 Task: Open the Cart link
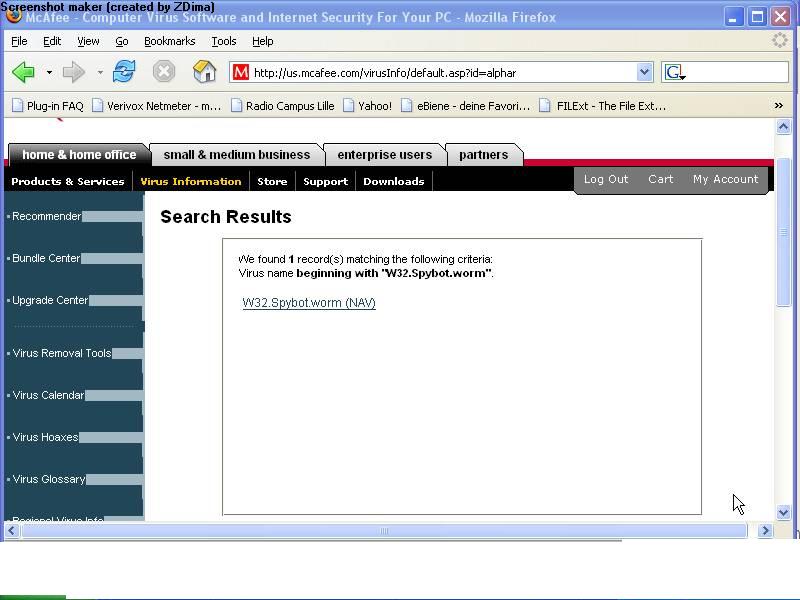click(x=661, y=179)
